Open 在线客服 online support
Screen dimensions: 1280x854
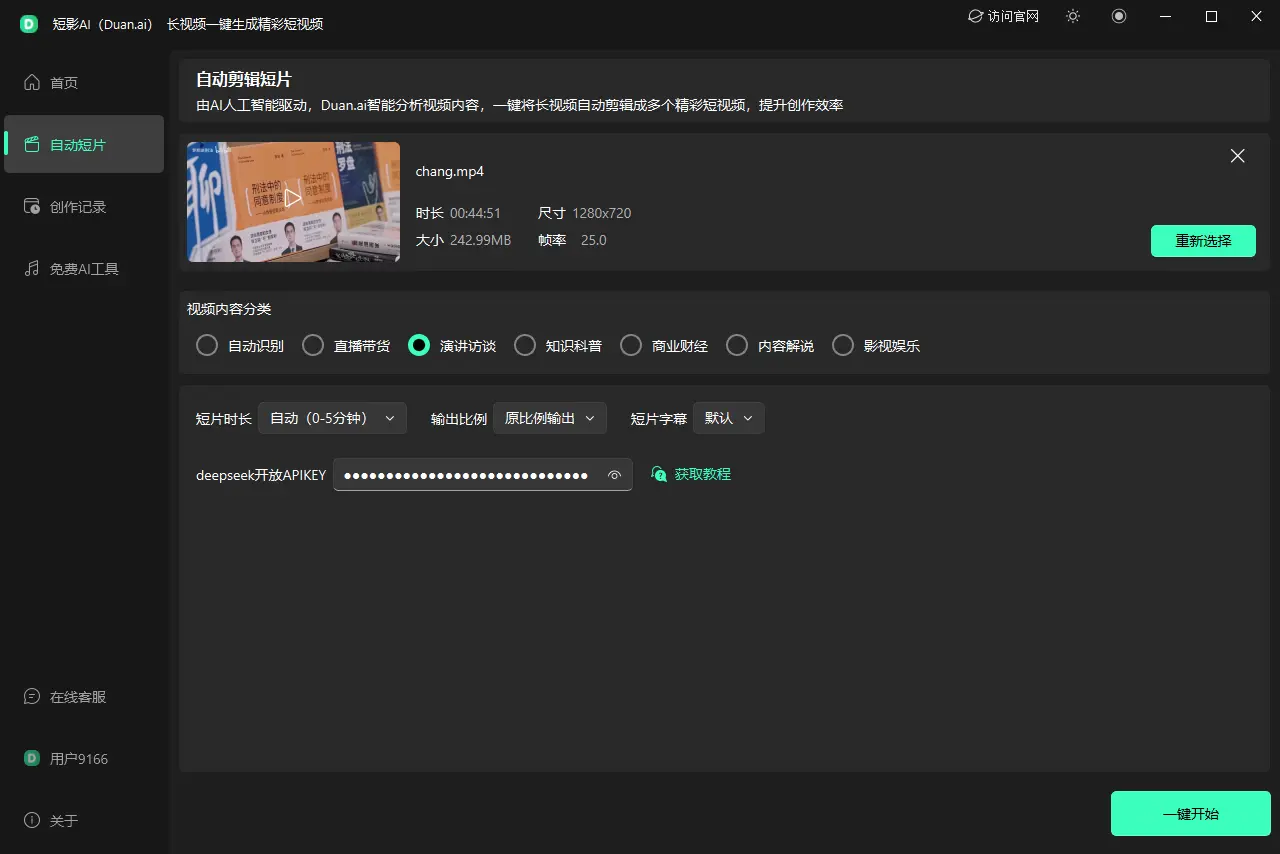point(84,697)
